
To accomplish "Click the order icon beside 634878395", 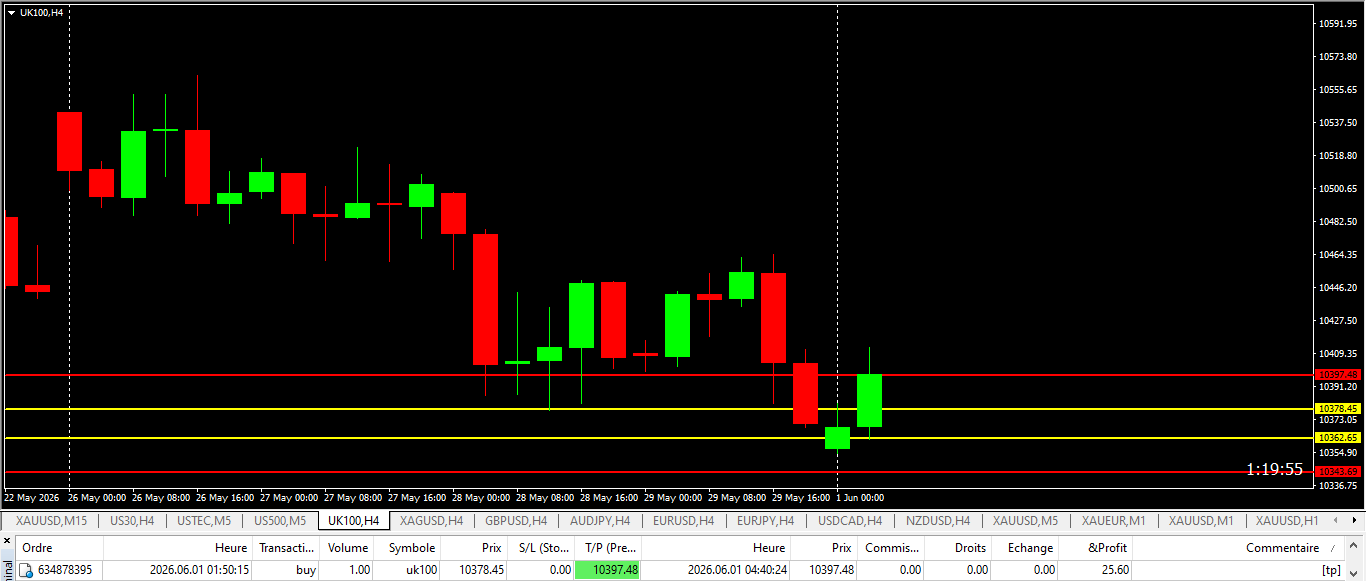I will pos(27,570).
